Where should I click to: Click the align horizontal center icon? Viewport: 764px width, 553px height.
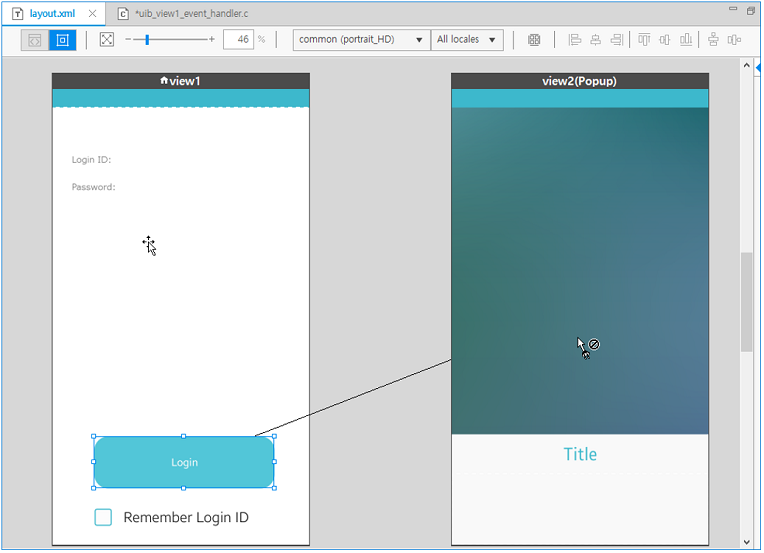pyautogui.click(x=596, y=40)
